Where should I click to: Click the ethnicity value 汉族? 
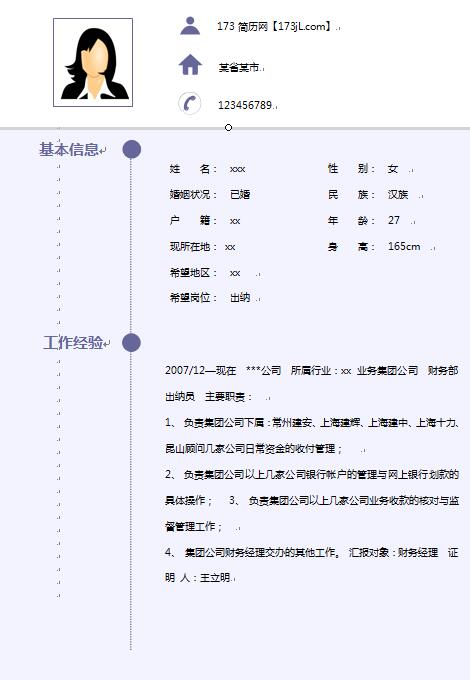[x=398, y=194]
